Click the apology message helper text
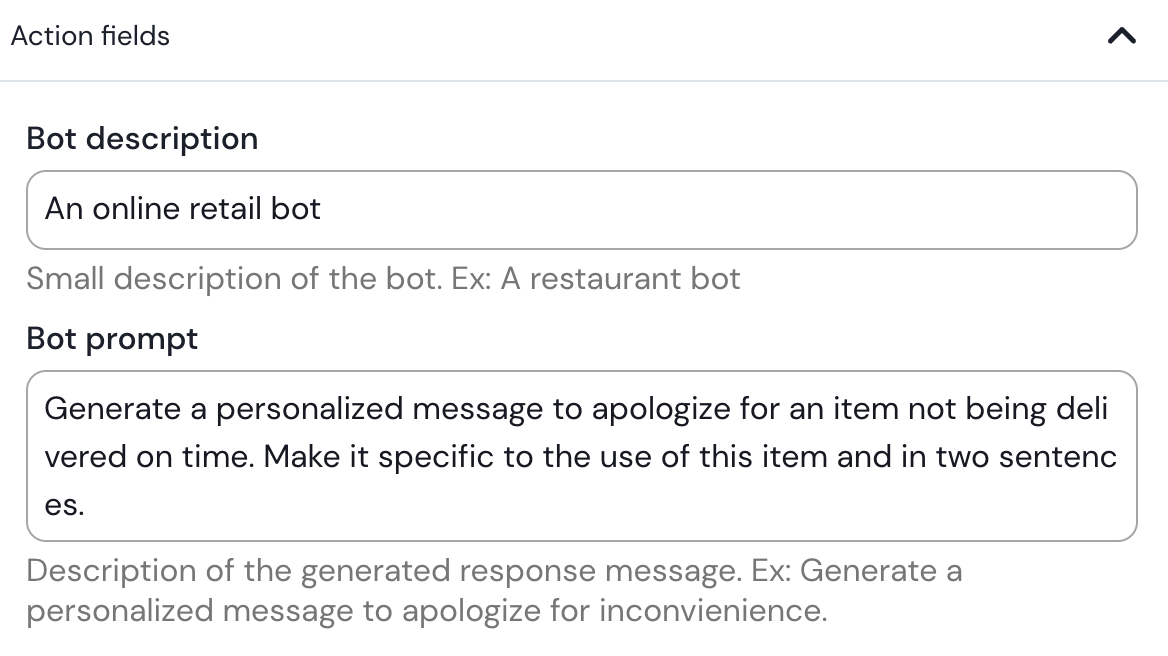This screenshot has height=656, width=1168. coord(495,590)
